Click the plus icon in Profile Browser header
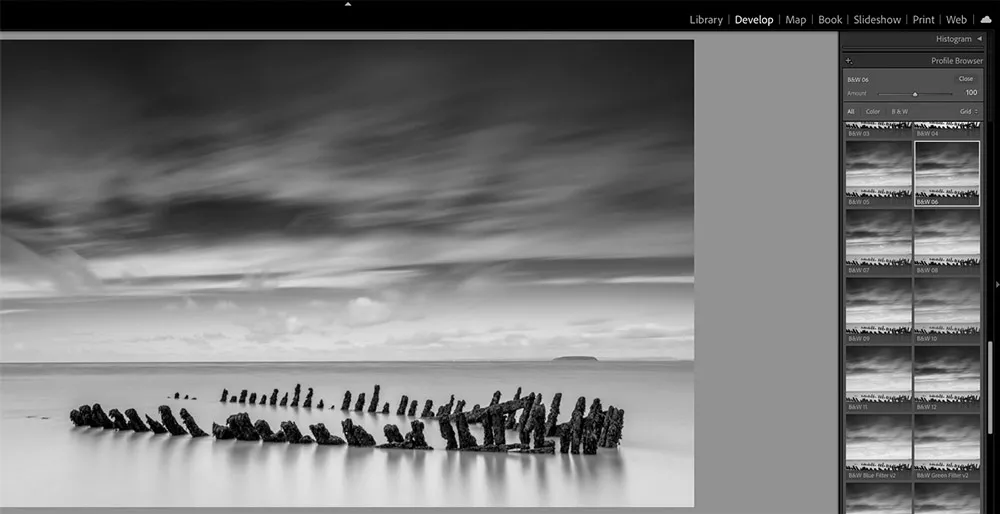Viewport: 1000px width, 514px height. 849,61
